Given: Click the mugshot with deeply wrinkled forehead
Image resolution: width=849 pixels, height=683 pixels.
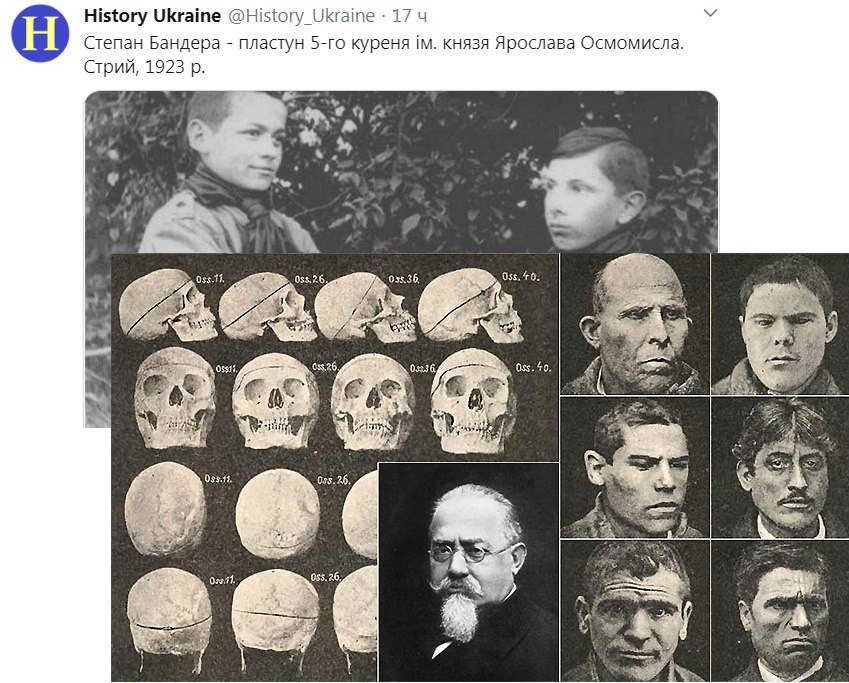Looking at the screenshot, I should [635, 611].
